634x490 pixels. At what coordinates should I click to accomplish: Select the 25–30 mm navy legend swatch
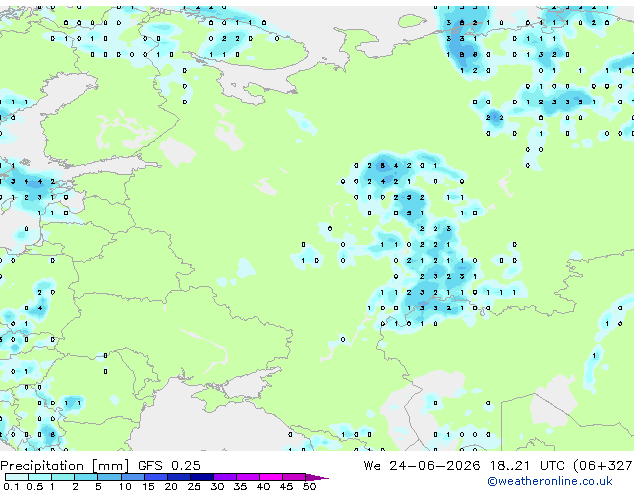(x=202, y=477)
